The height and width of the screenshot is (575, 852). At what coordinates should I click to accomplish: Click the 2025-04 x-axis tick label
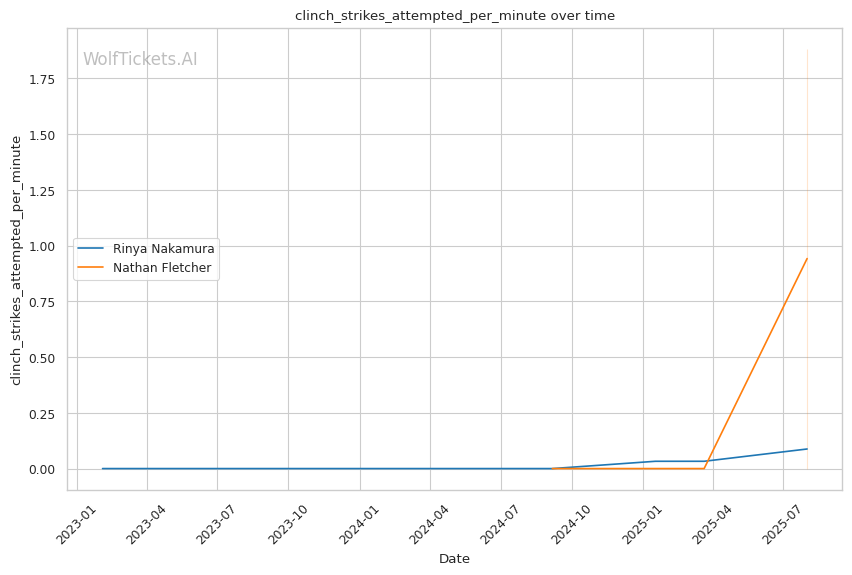713,524
